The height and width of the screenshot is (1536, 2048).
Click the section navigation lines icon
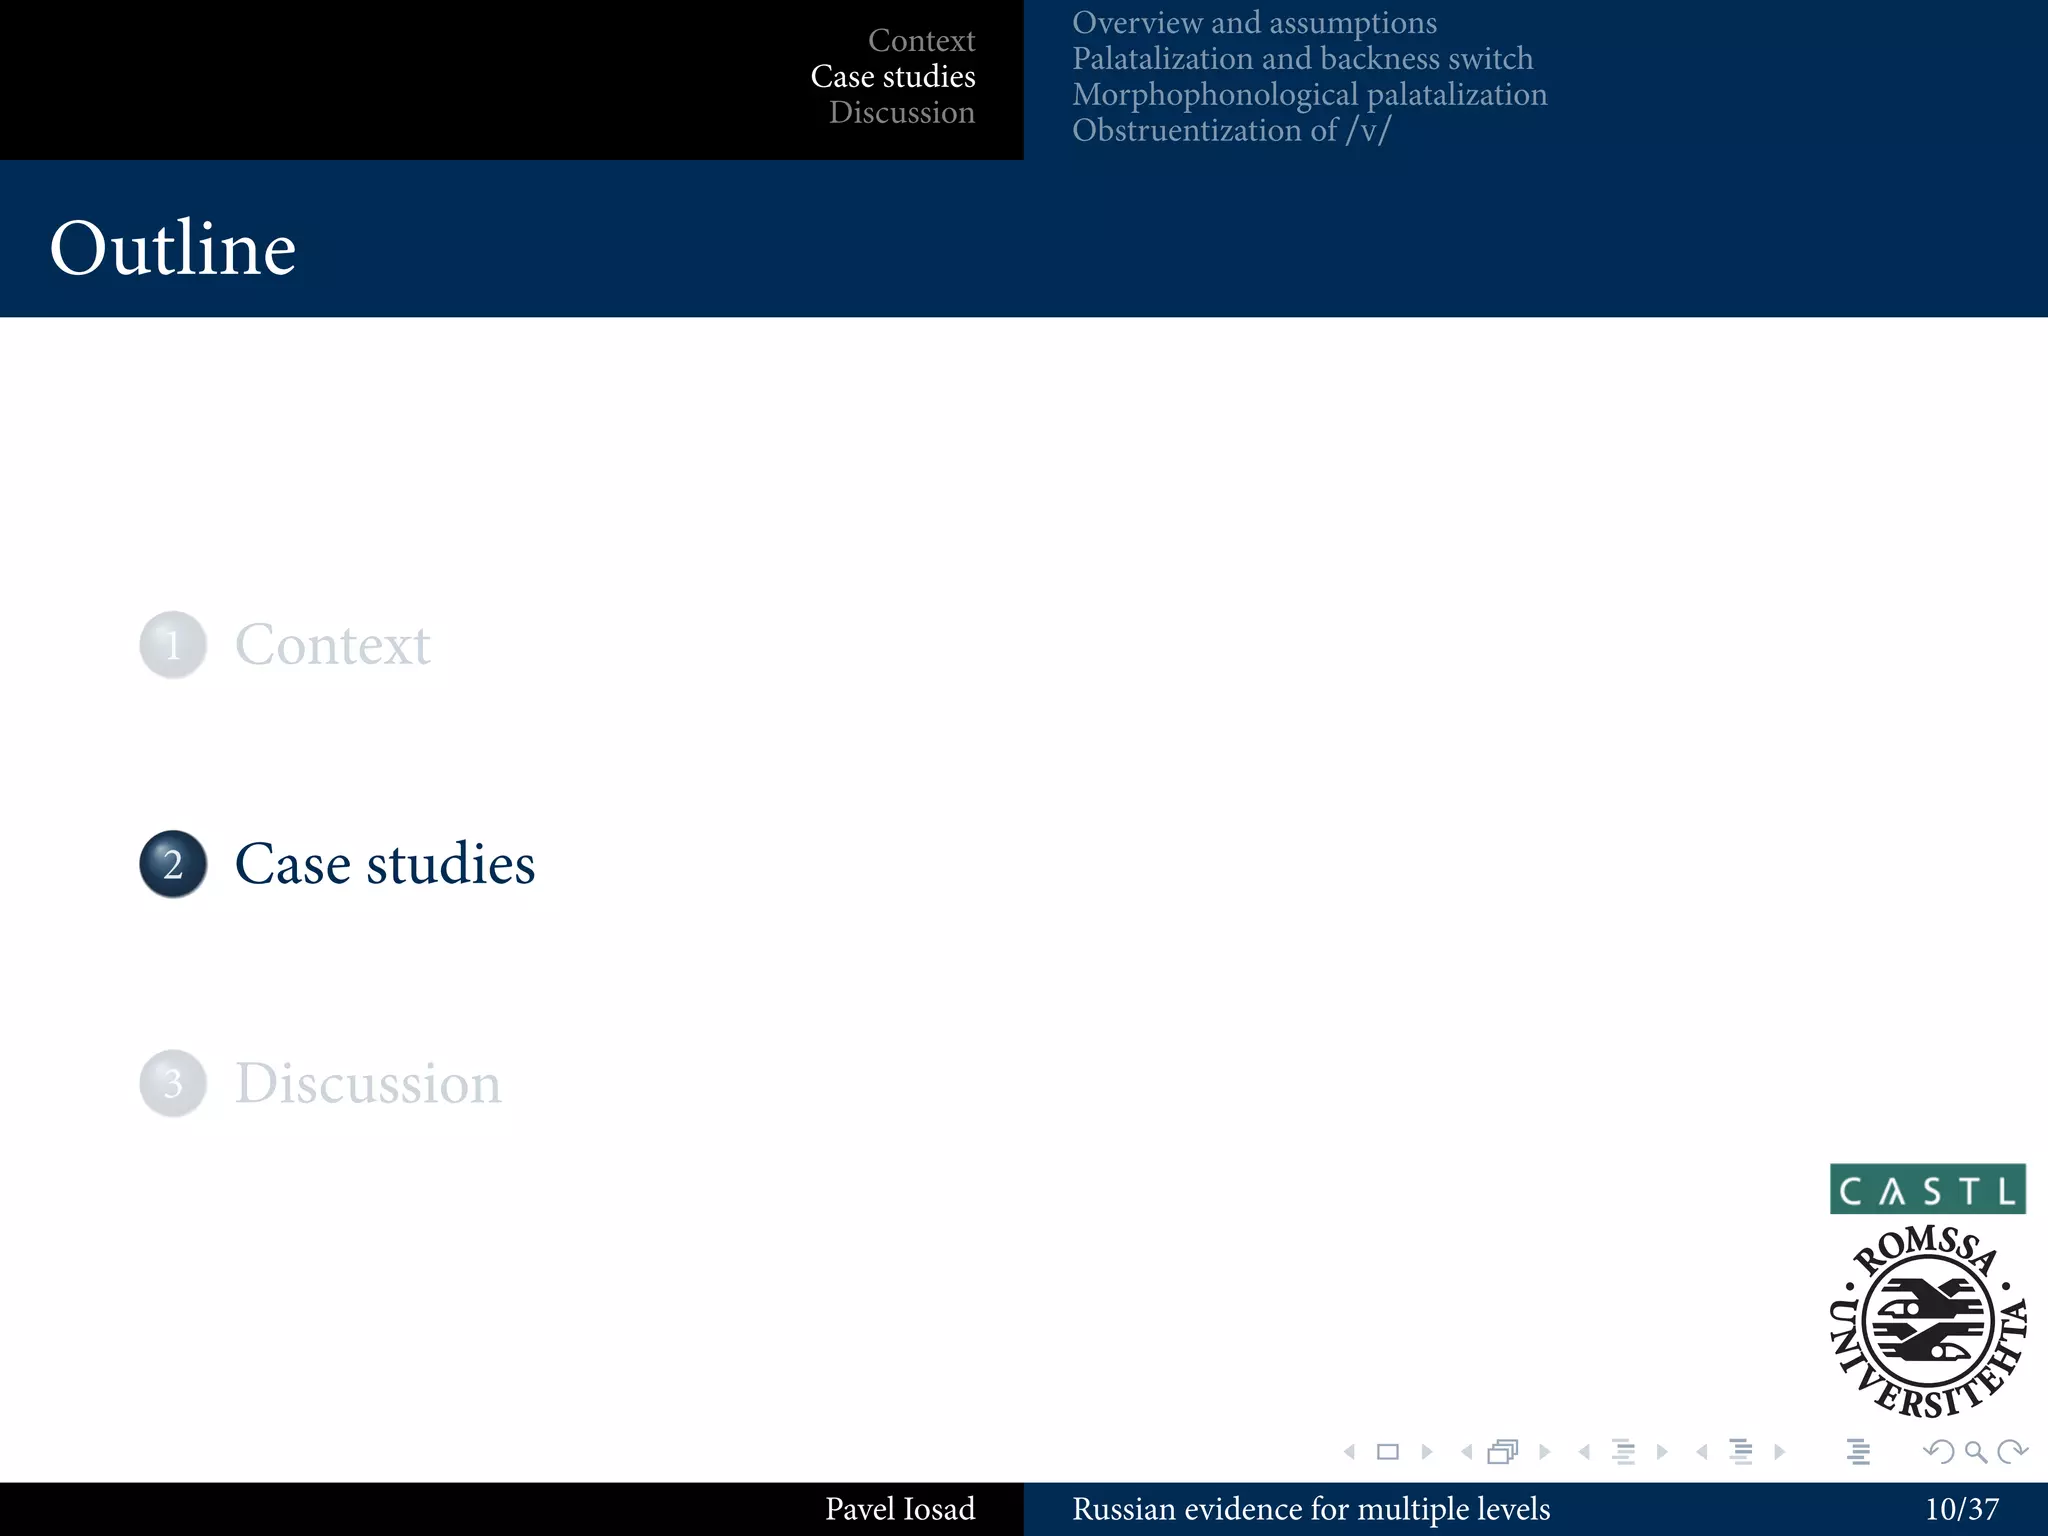[1741, 1452]
